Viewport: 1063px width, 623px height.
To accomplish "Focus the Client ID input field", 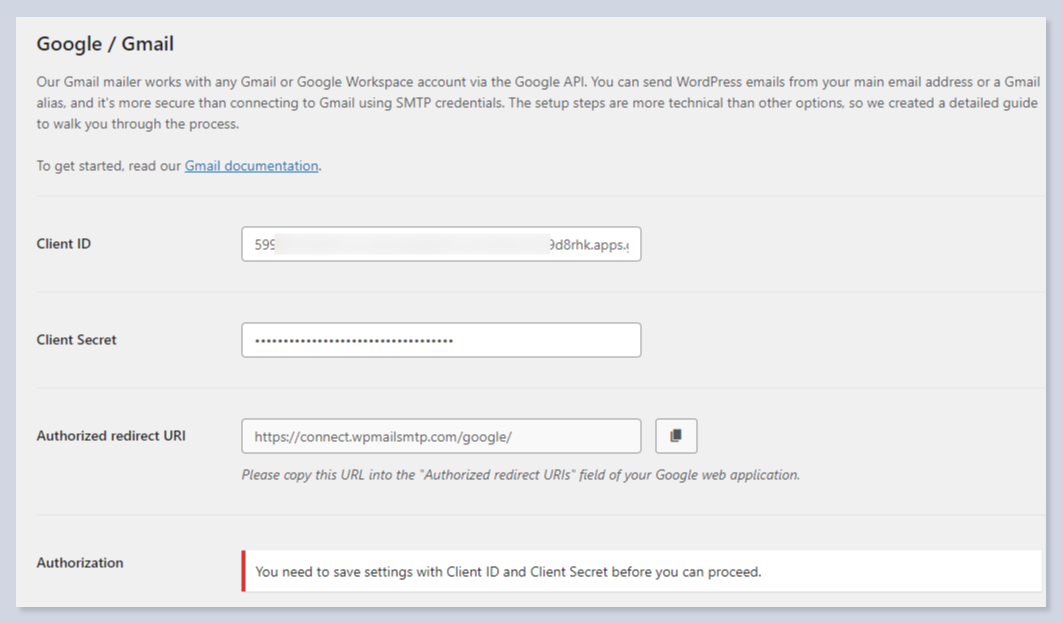I will click(x=441, y=244).
